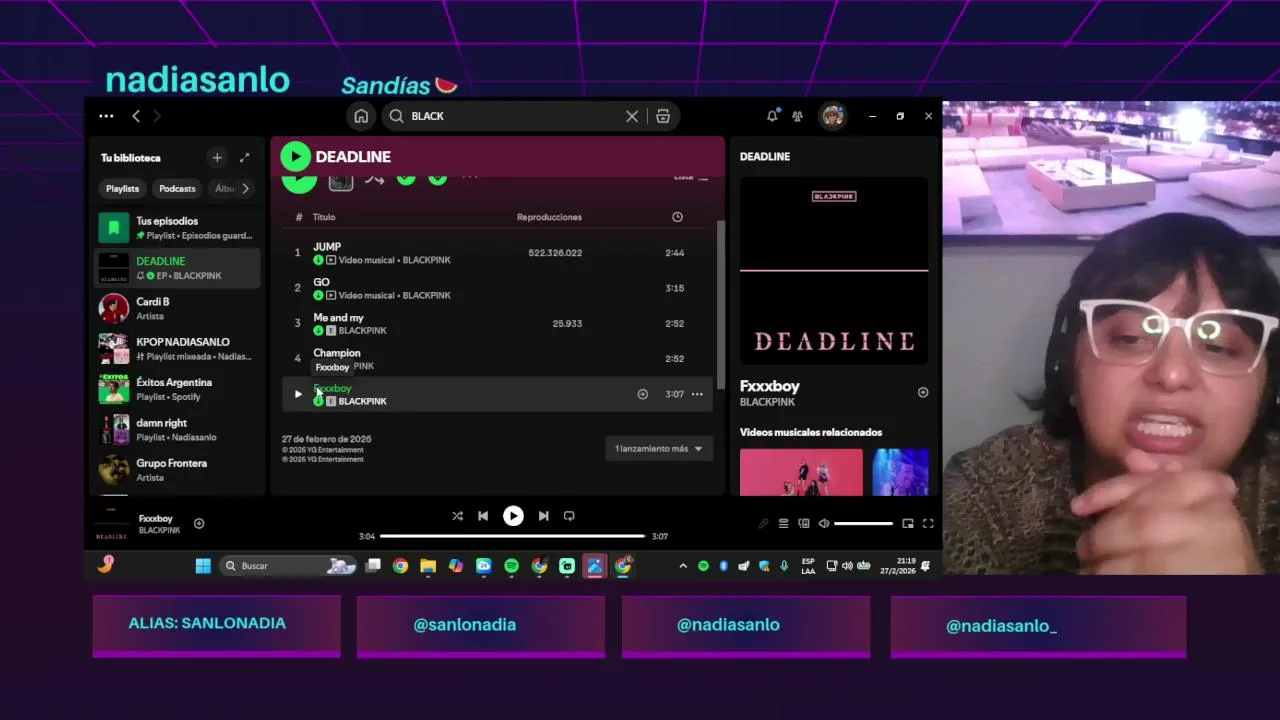Screen dimensions: 1280x720
Task: Add Fxxxboy row to Liked Songs
Action: coord(643,394)
